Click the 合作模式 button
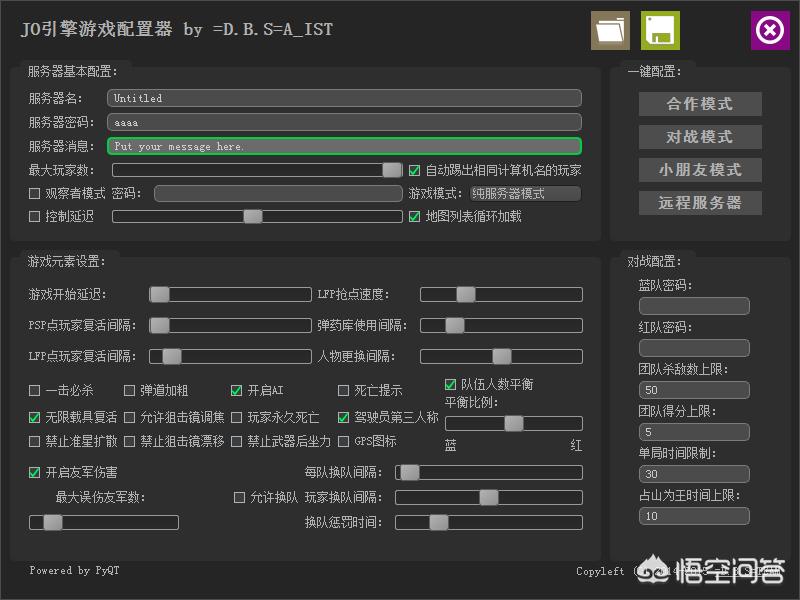The image size is (800, 600). pyautogui.click(x=700, y=104)
